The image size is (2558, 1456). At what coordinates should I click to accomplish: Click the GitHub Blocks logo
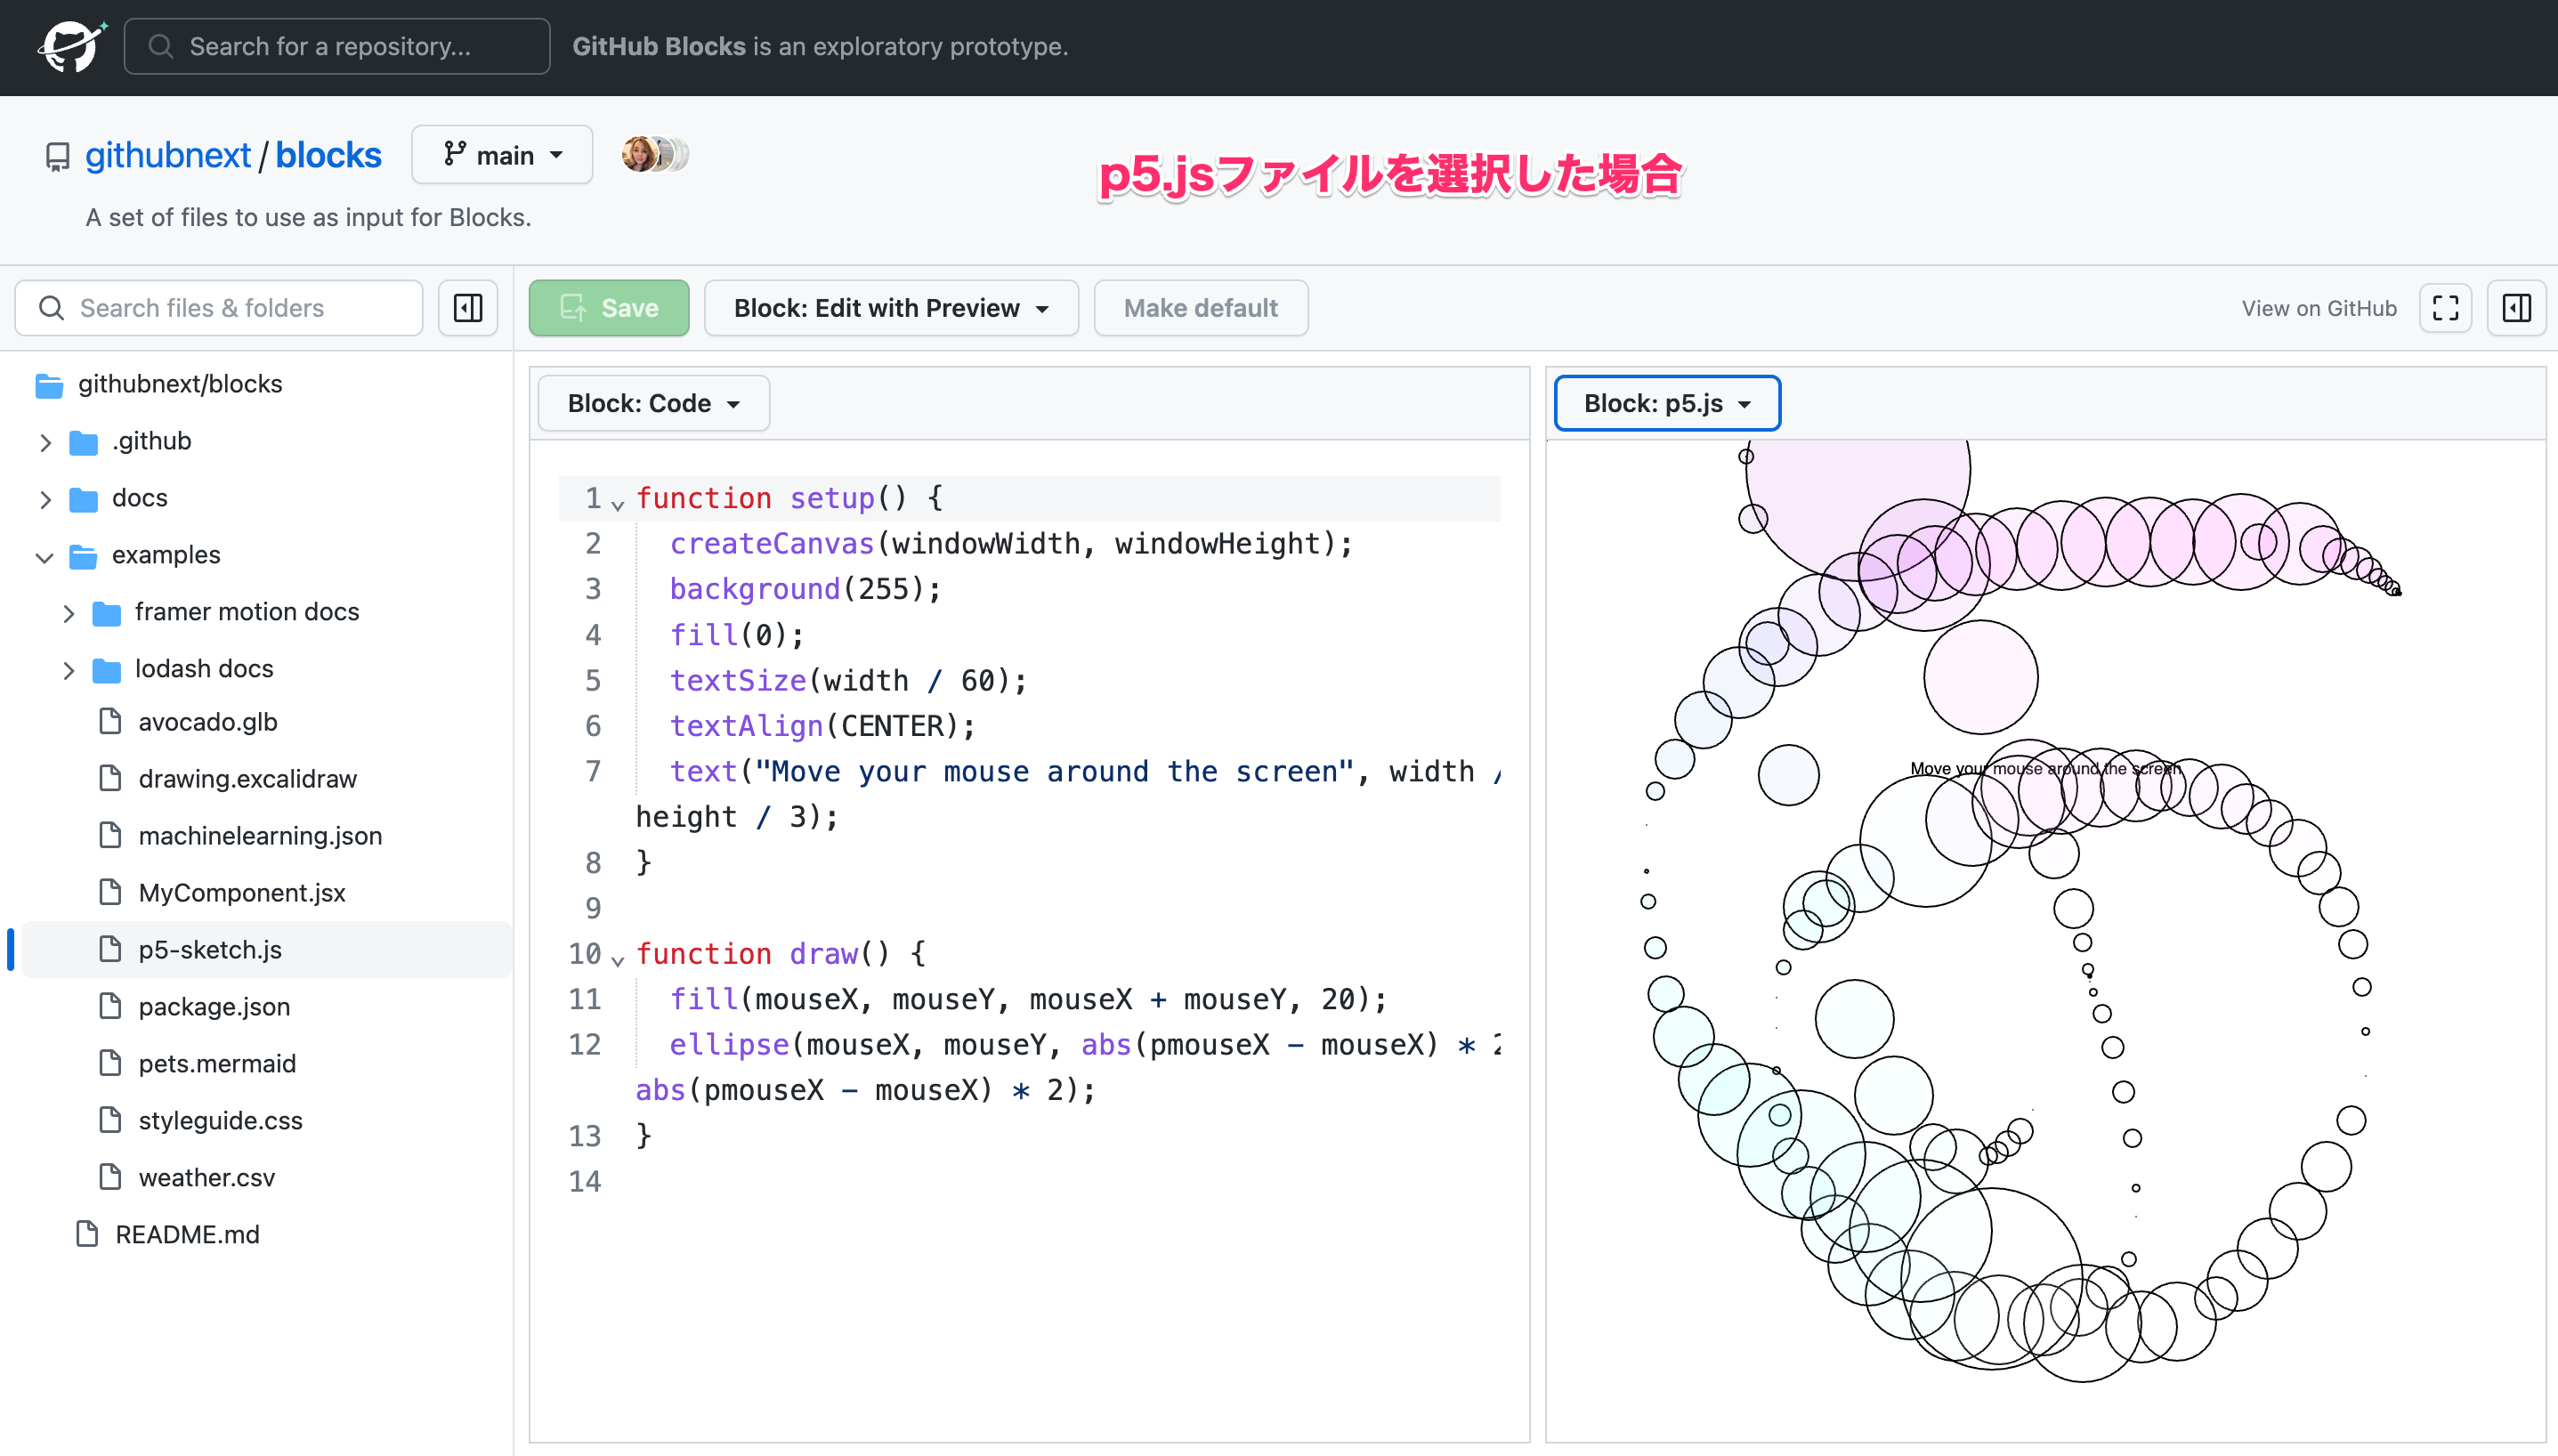pos(70,46)
